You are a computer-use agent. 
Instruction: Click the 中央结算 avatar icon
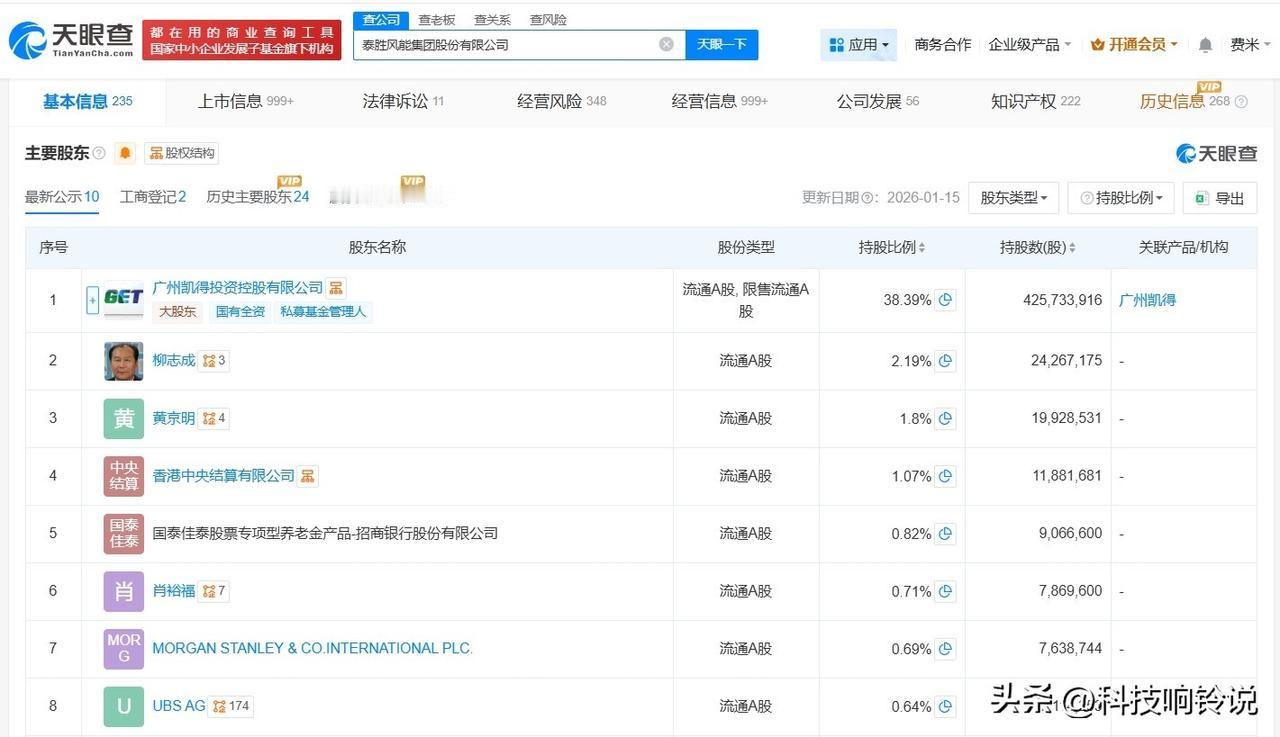tap(124, 476)
